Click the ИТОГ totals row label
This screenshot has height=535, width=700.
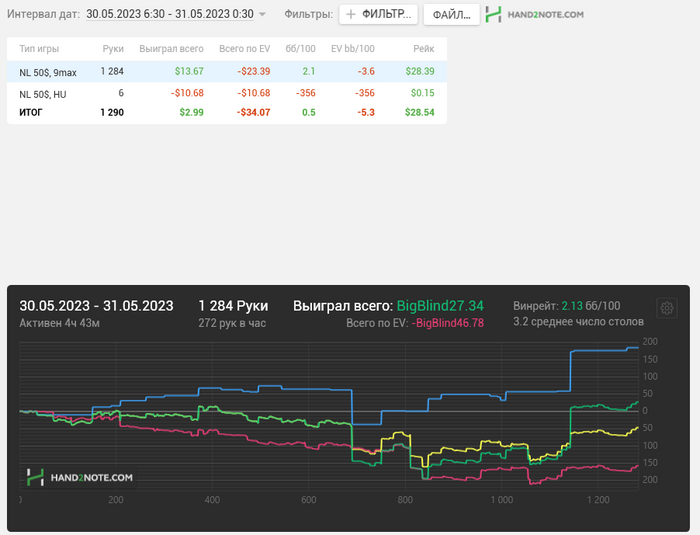tap(31, 113)
